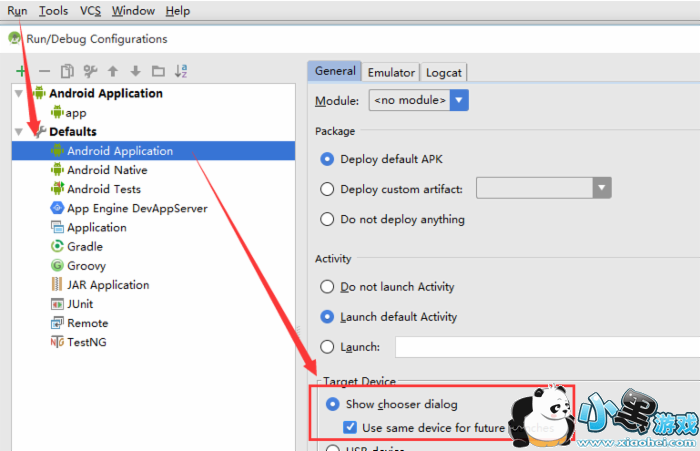Select Do not launch Activity radio button

[x=327, y=287]
